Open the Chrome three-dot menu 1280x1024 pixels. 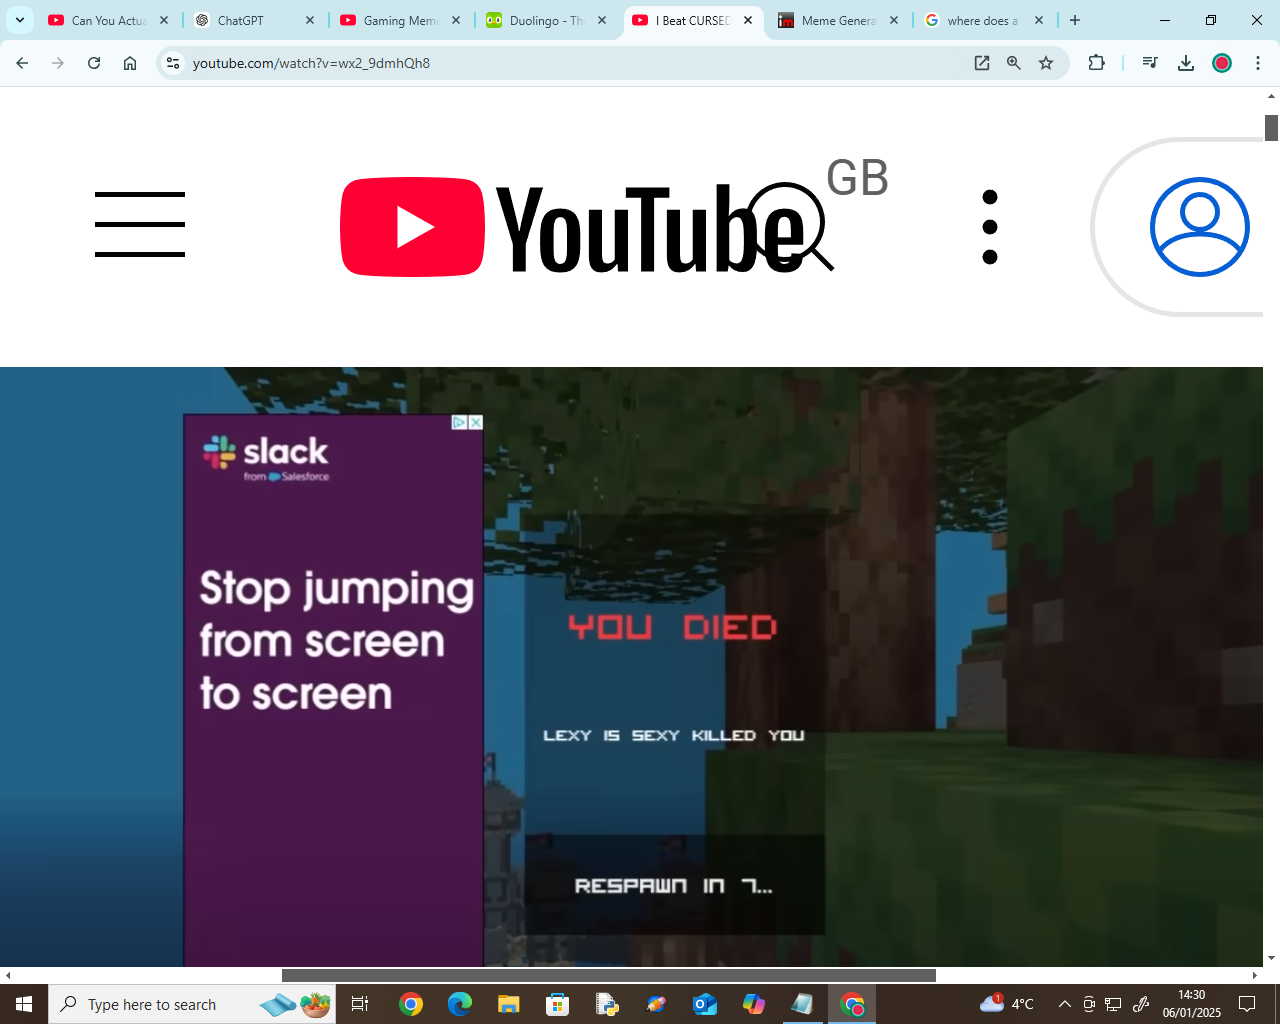(x=1258, y=63)
